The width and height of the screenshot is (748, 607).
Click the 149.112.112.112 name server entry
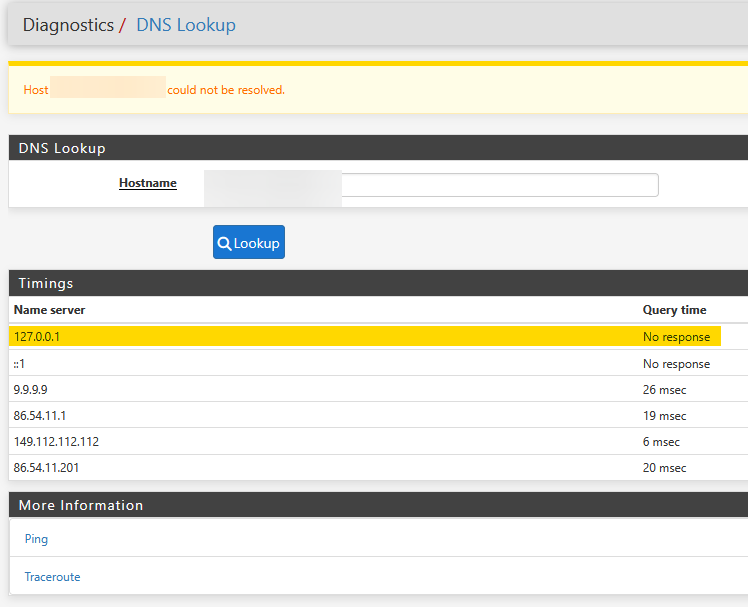click(x=56, y=441)
